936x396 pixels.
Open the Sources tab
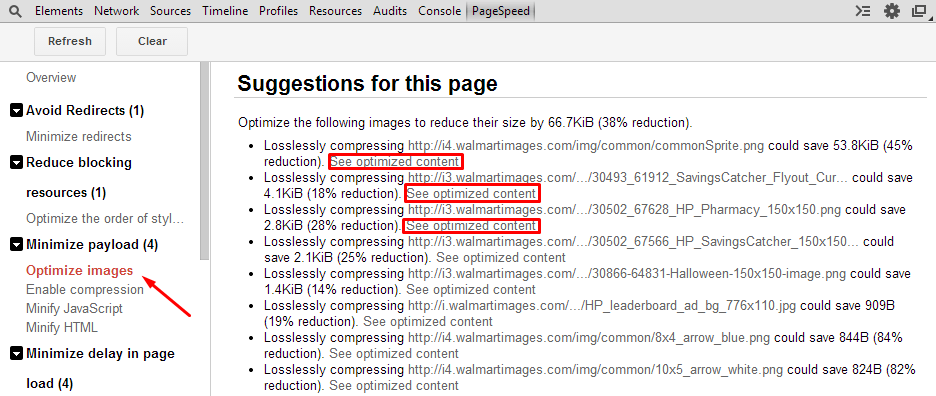point(170,11)
